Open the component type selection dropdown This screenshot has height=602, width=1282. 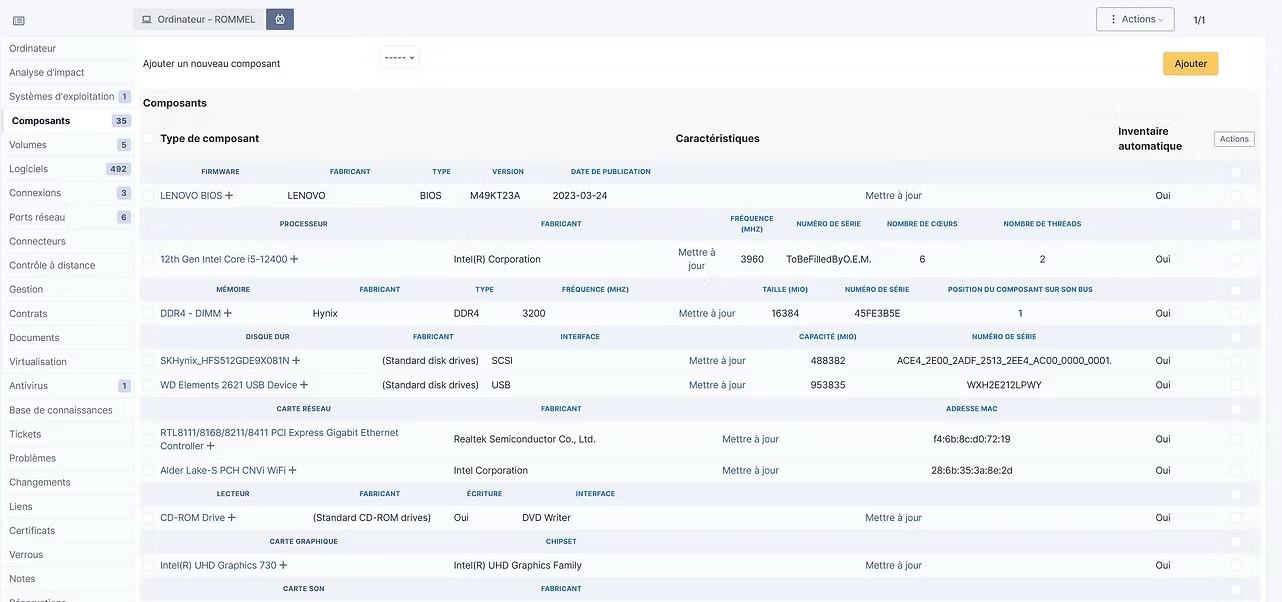pos(399,56)
